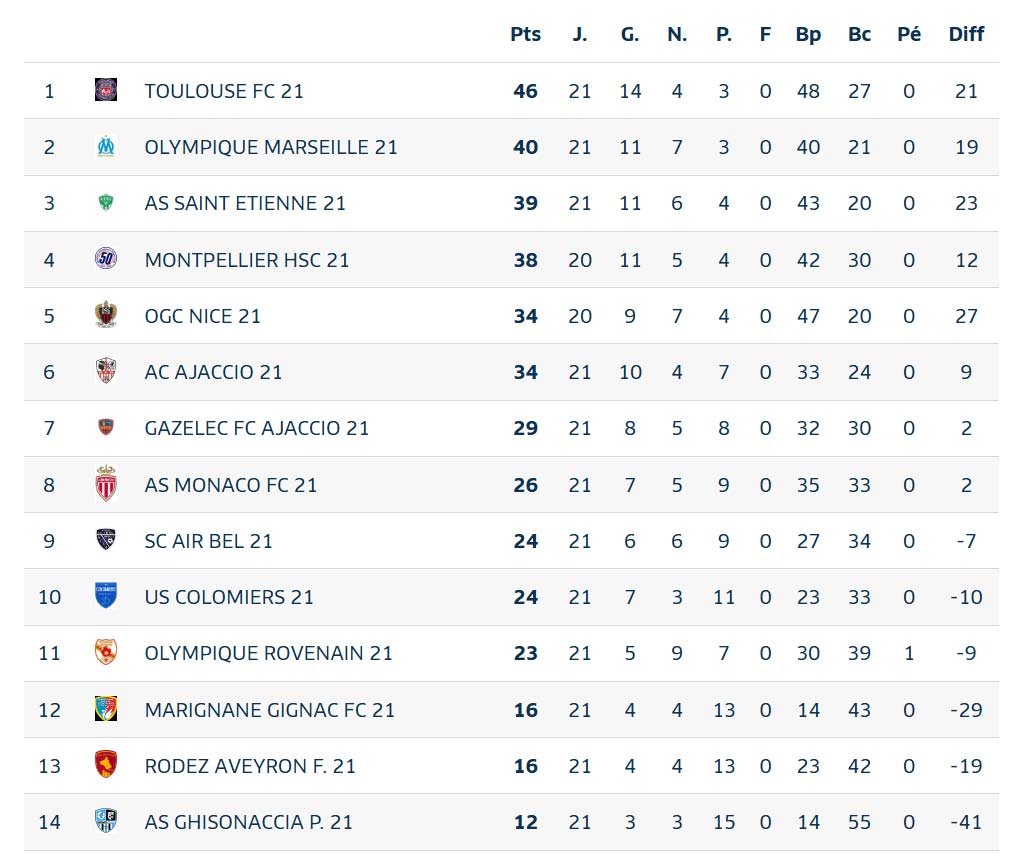Screen dimensions: 1019x862
Task: Click the Pts column header
Action: pos(525,34)
